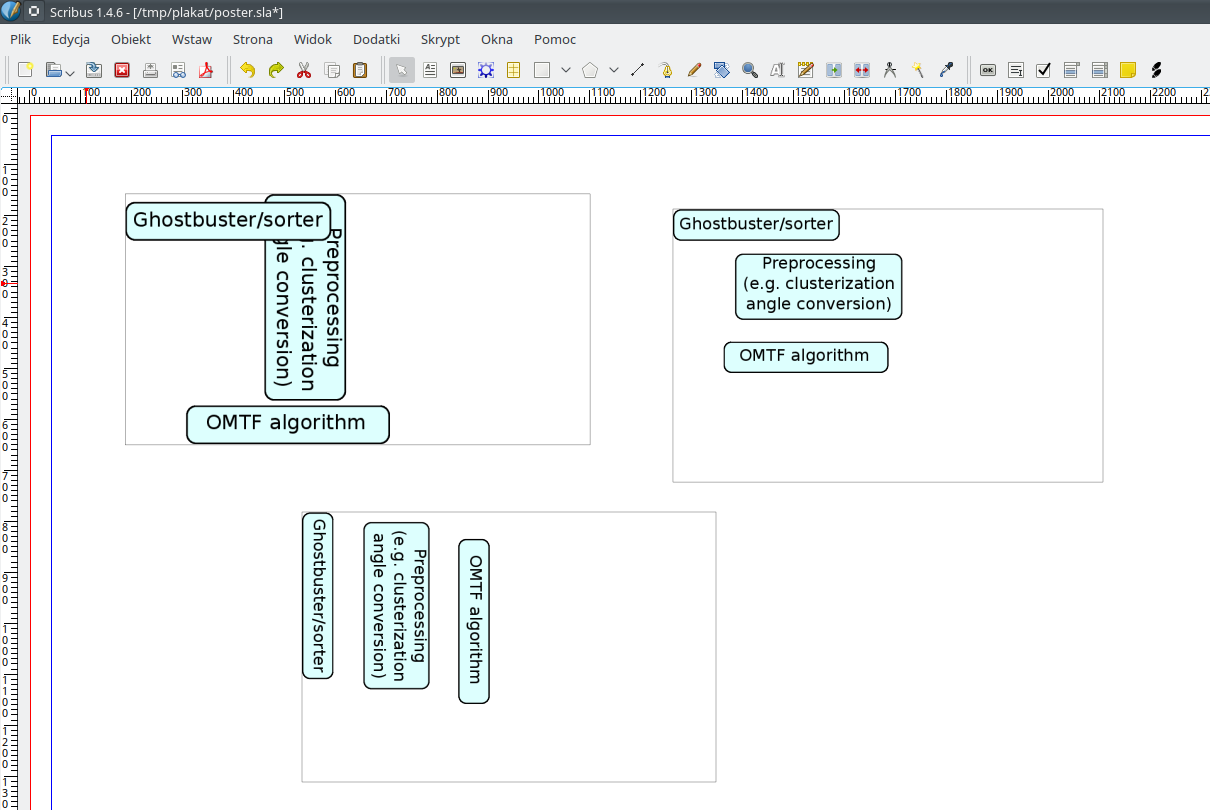Screen dimensions: 1210x810
Task: Close the document with the red X icon
Action: pyautogui.click(x=122, y=70)
